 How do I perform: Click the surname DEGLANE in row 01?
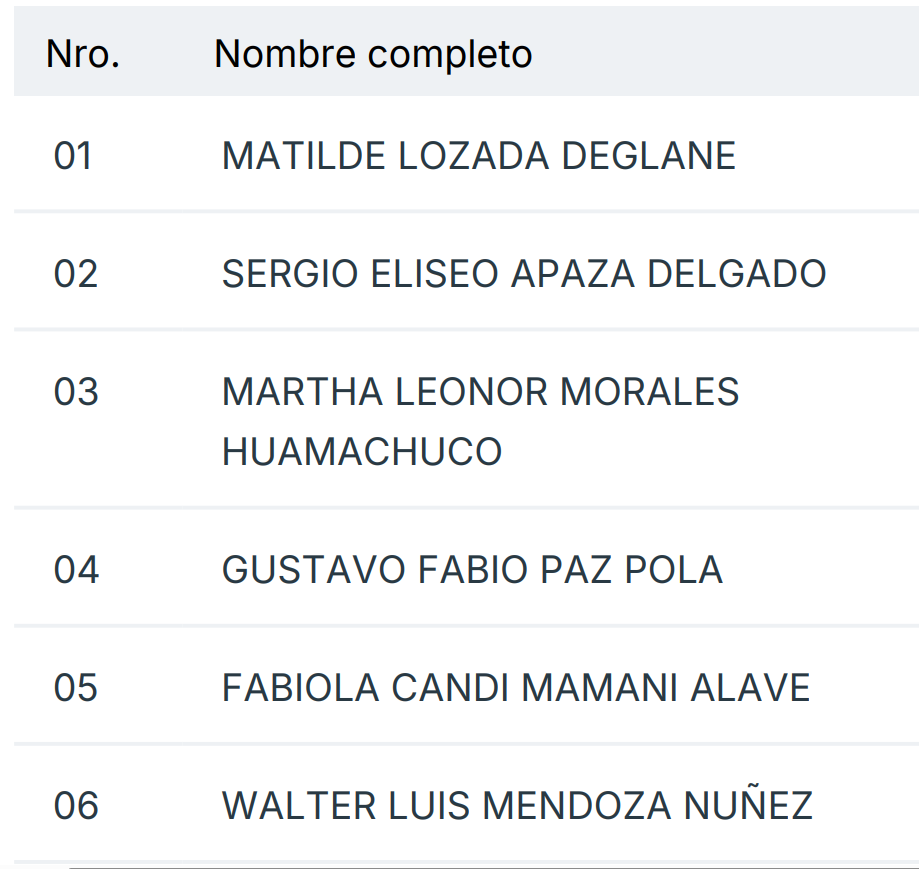pos(648,156)
